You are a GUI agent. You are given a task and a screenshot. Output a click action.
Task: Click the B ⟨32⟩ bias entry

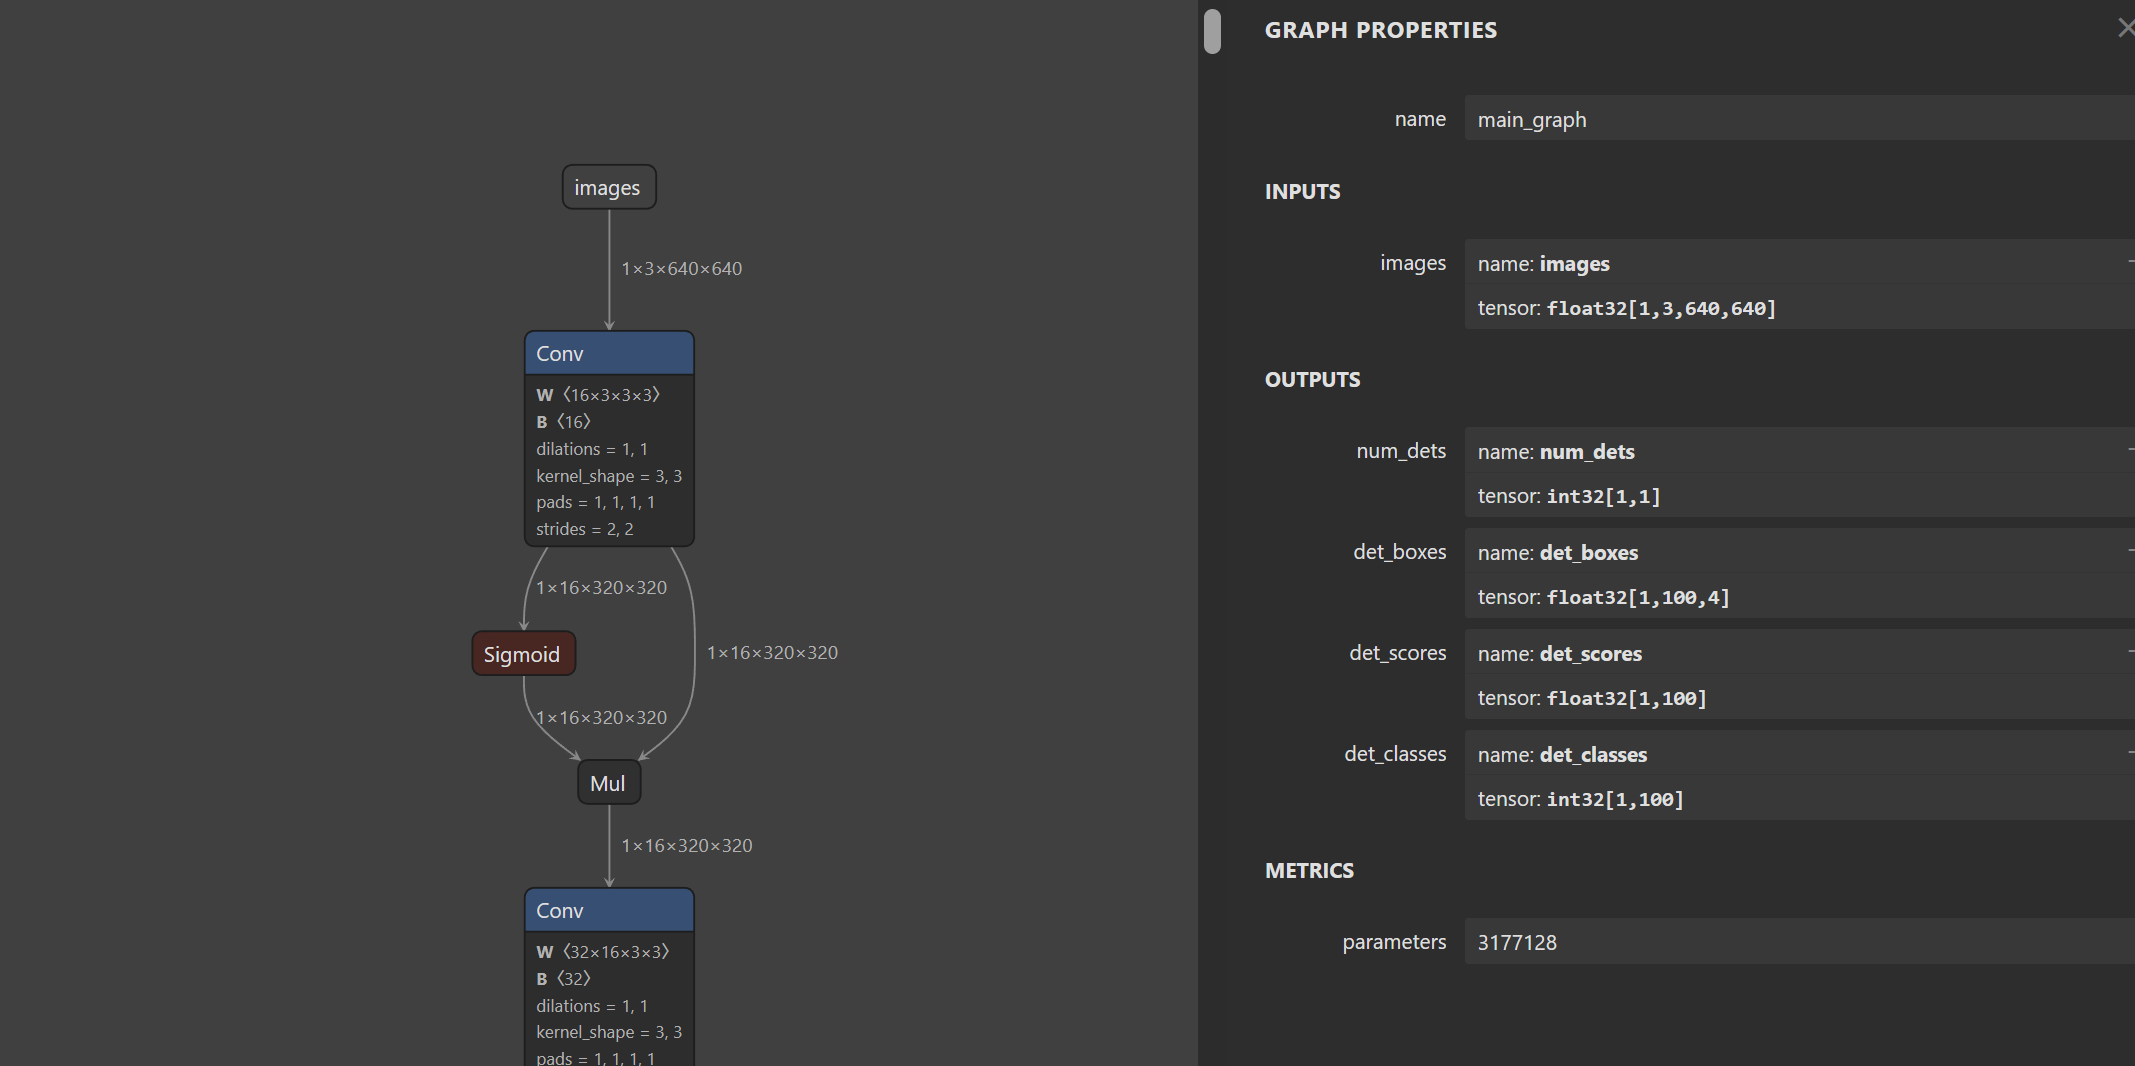564,979
